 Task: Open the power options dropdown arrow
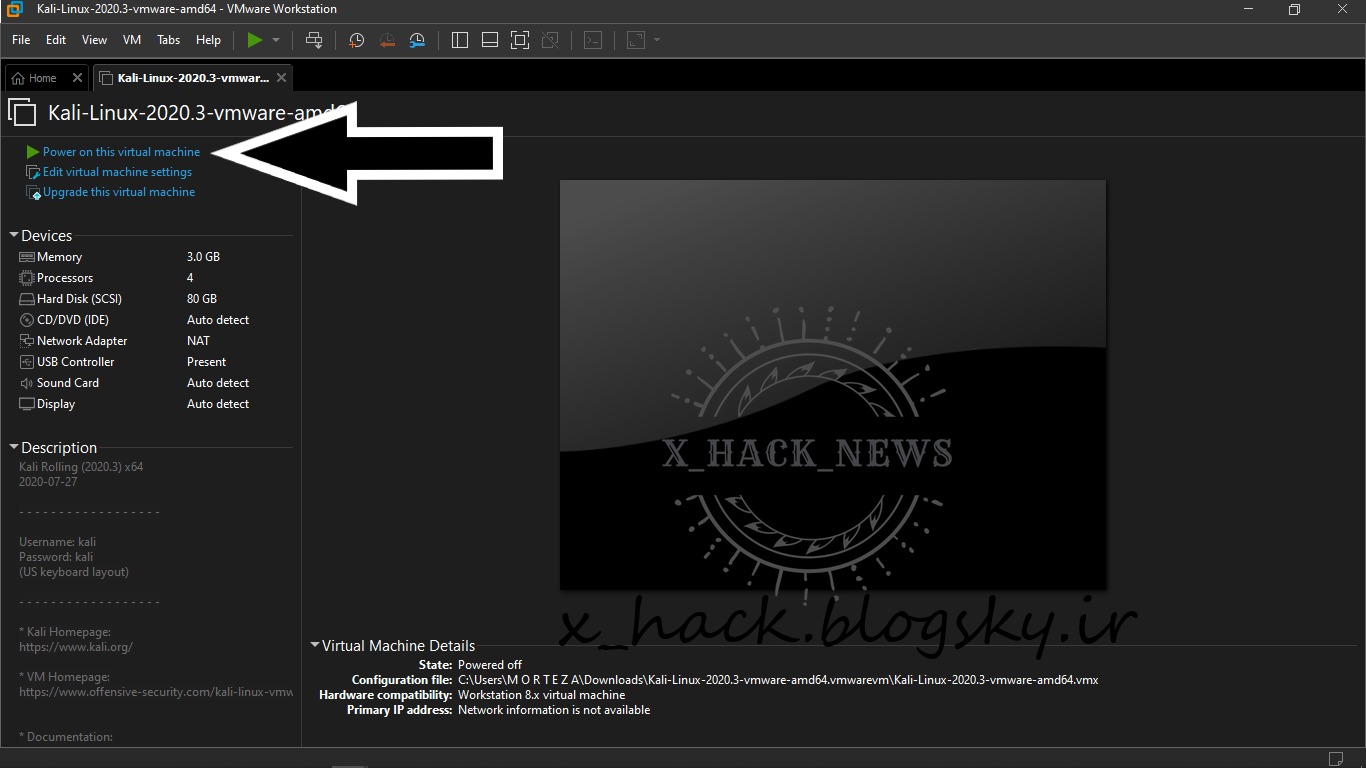click(x=276, y=40)
